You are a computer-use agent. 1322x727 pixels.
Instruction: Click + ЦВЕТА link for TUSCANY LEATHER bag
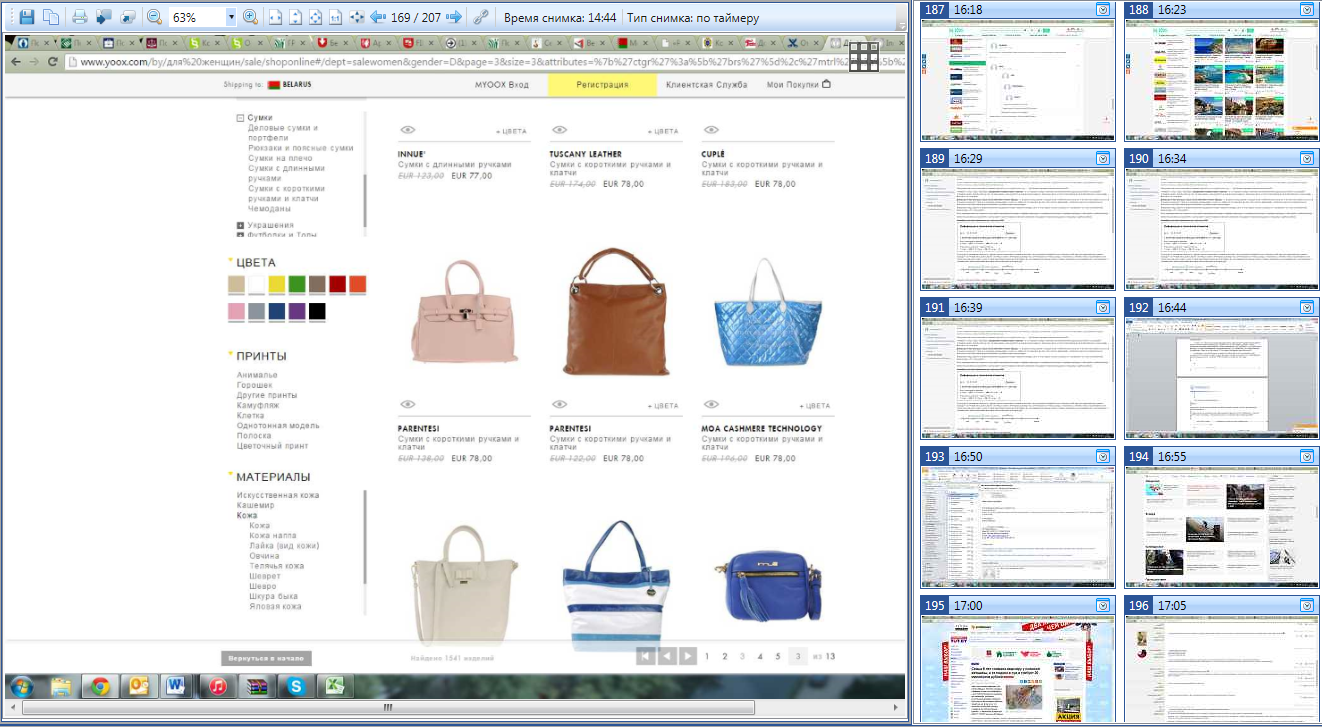[x=662, y=132]
